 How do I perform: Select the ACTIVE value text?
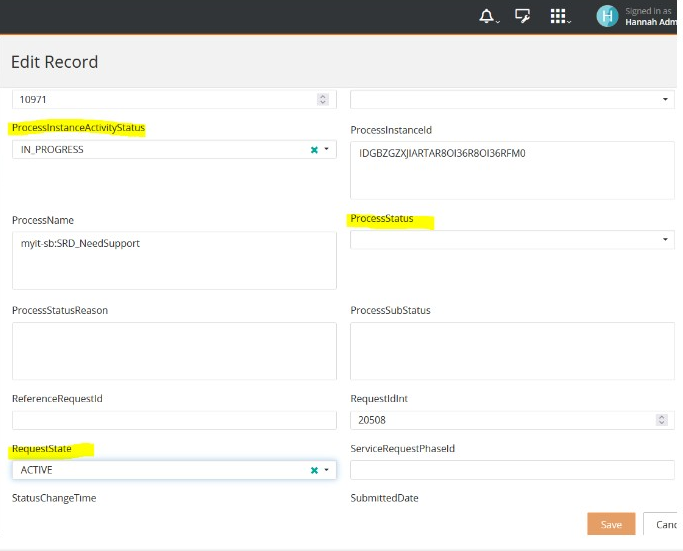click(x=37, y=470)
